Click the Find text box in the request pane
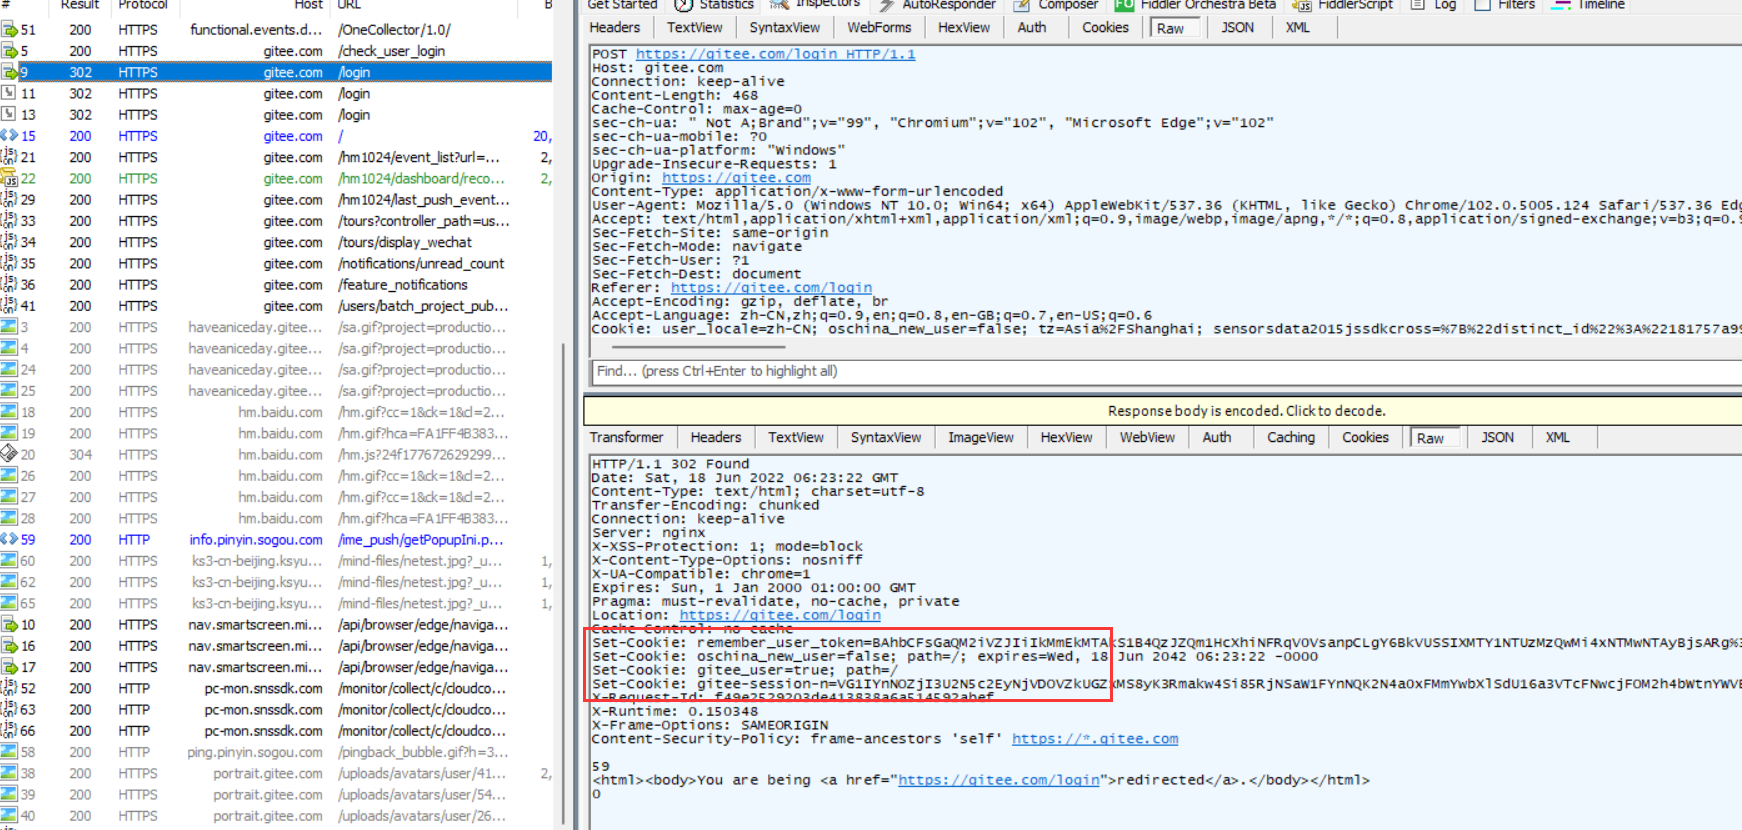The image size is (1742, 830). pyautogui.click(x=1166, y=371)
